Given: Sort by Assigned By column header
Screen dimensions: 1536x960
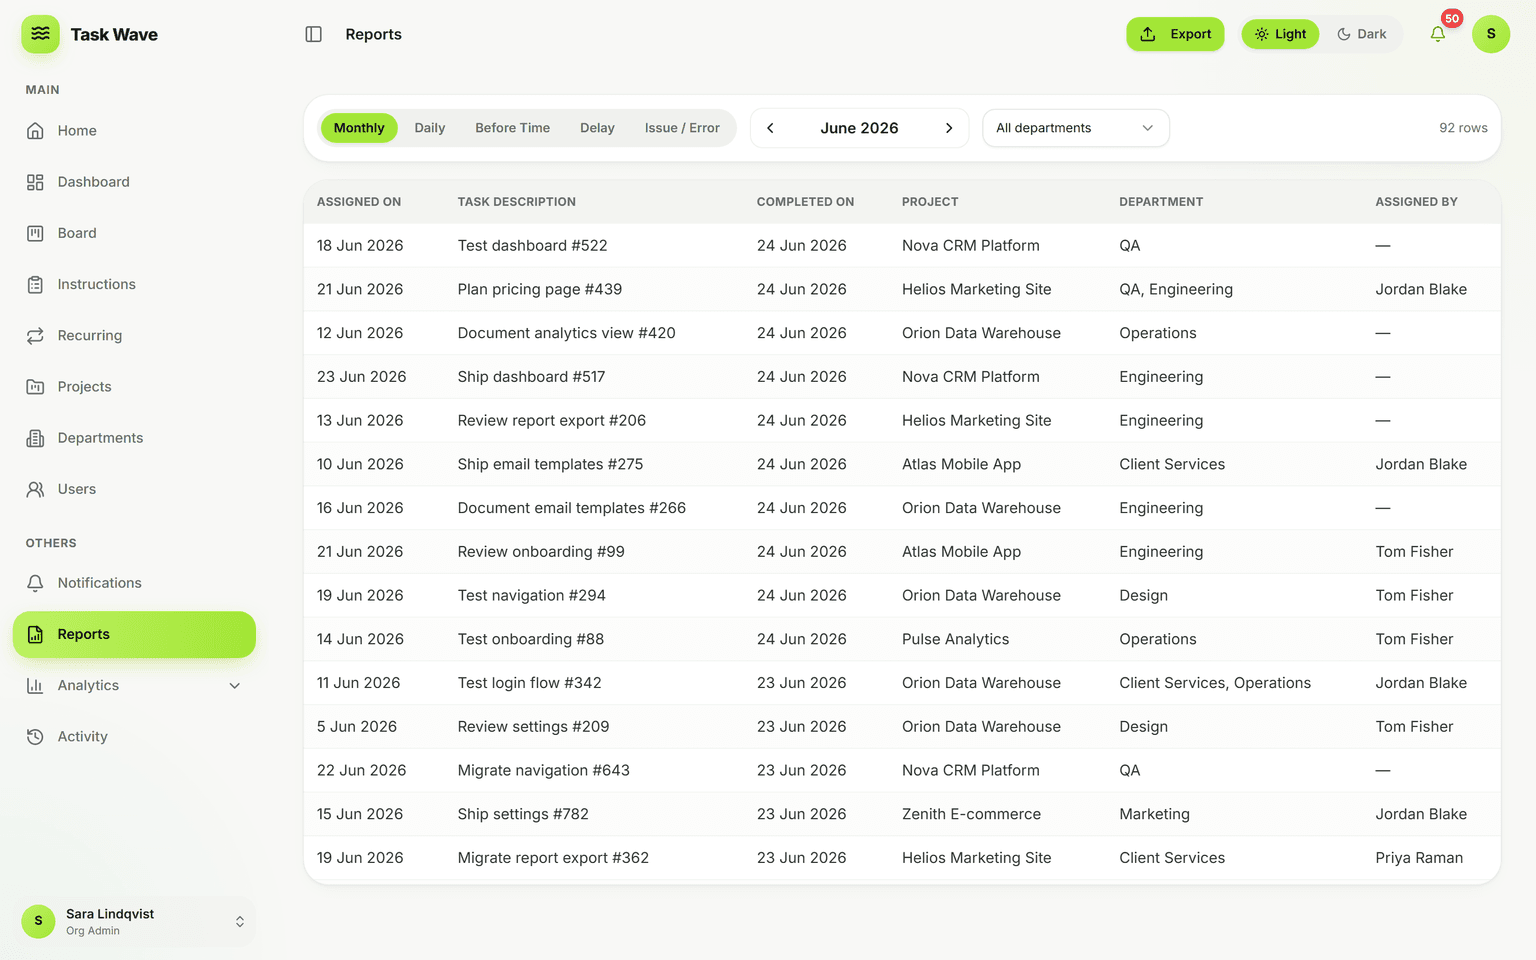Looking at the screenshot, I should 1416,202.
